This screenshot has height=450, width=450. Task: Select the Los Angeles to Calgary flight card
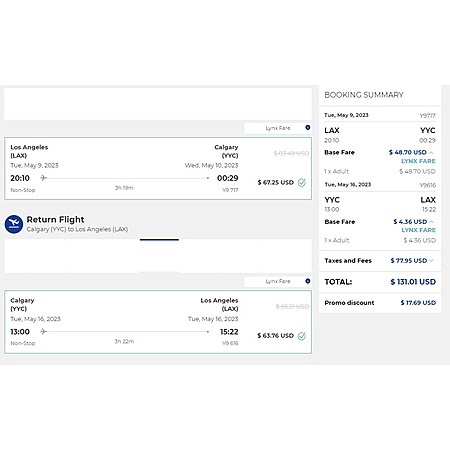tap(158, 168)
